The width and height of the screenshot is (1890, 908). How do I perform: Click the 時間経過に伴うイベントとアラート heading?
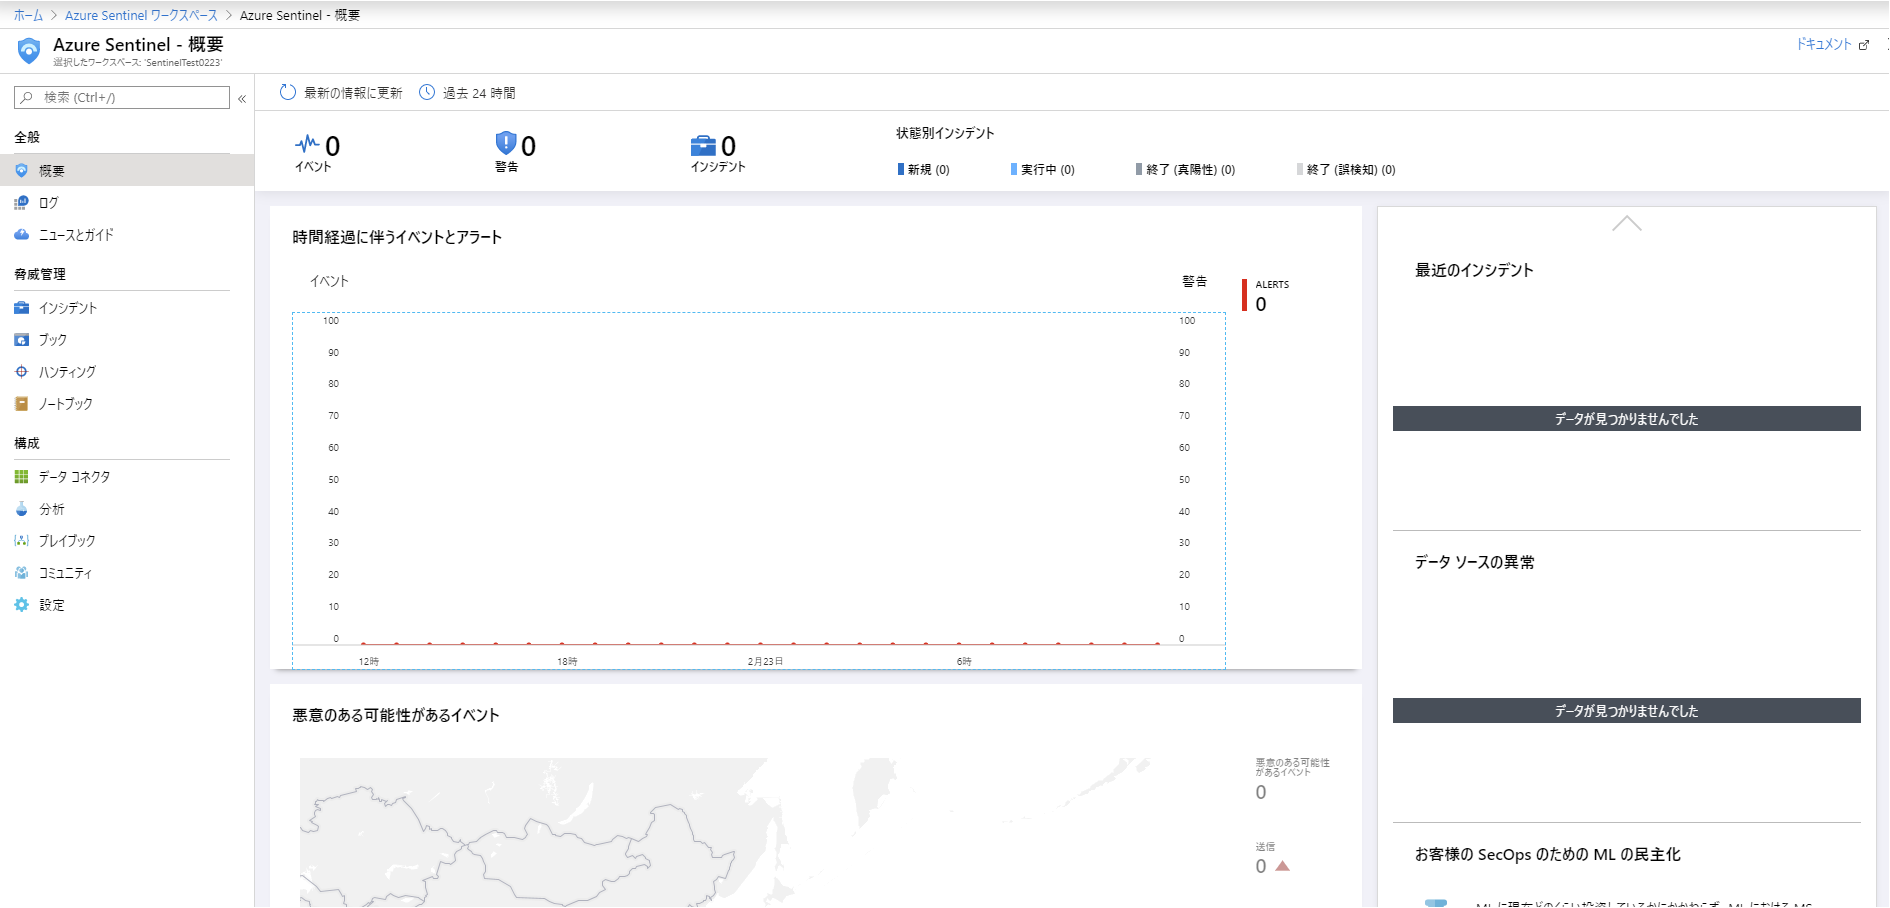[x=397, y=237]
